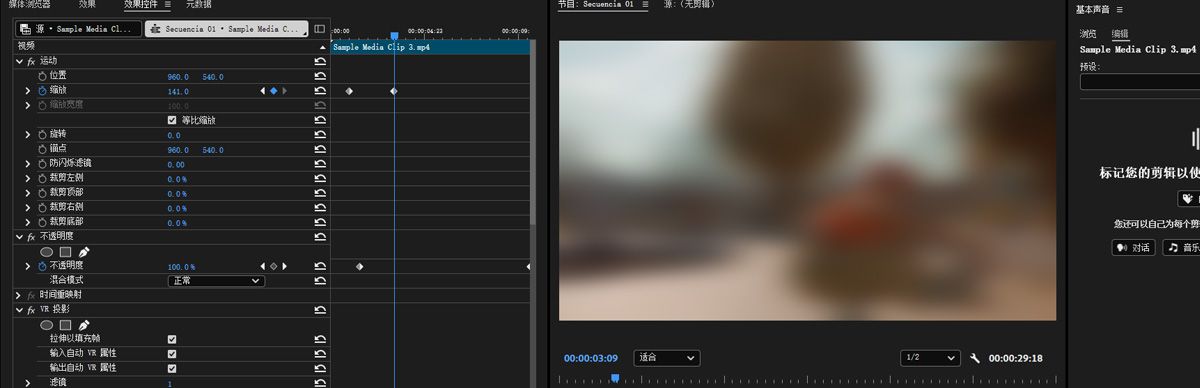Toggle the 时间重映射 fx effect

pyautogui.click(x=31, y=296)
